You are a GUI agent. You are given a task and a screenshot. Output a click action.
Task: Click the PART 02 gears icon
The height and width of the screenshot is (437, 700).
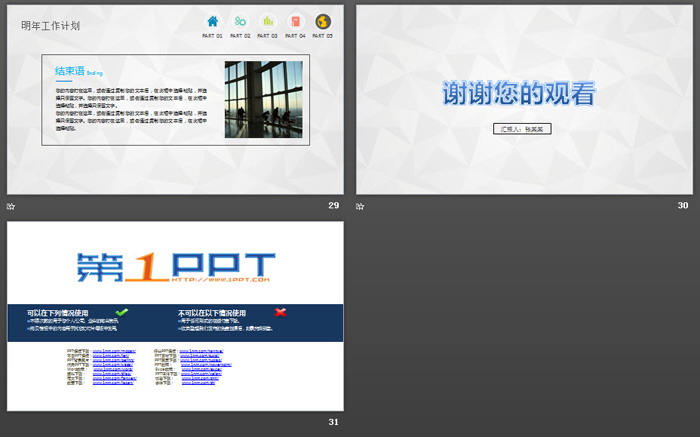click(240, 21)
